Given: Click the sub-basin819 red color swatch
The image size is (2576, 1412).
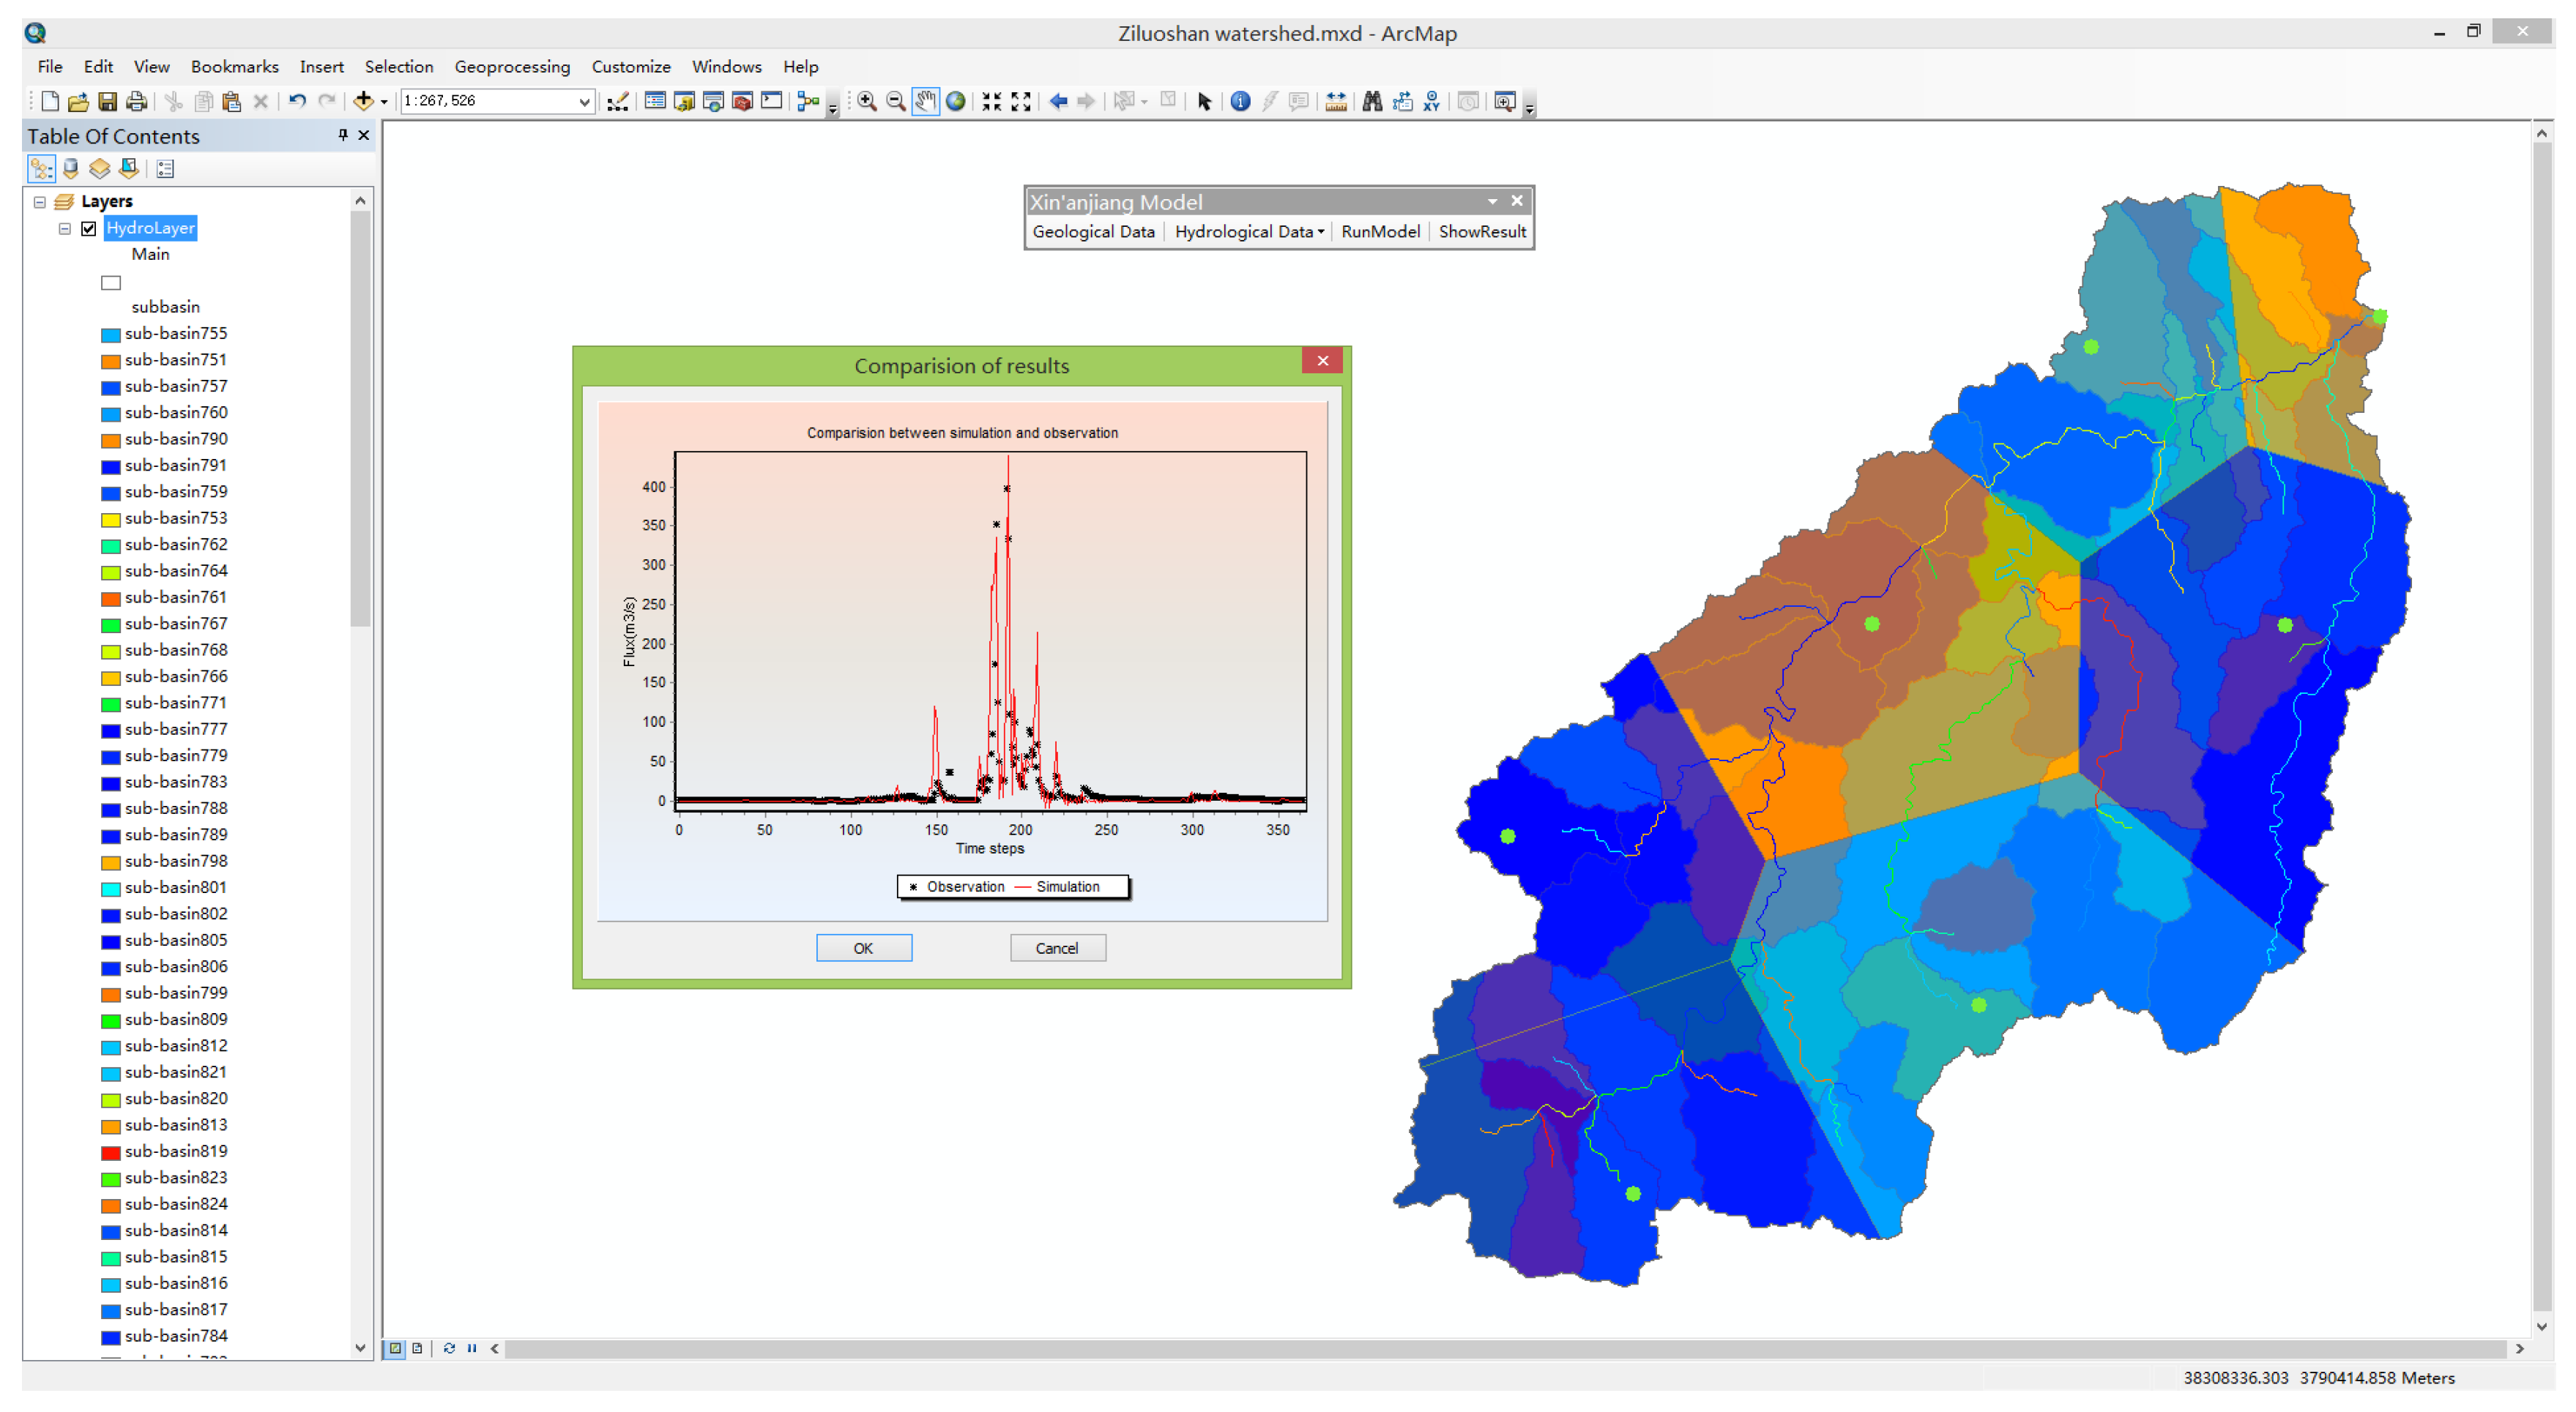Looking at the screenshot, I should (111, 1152).
